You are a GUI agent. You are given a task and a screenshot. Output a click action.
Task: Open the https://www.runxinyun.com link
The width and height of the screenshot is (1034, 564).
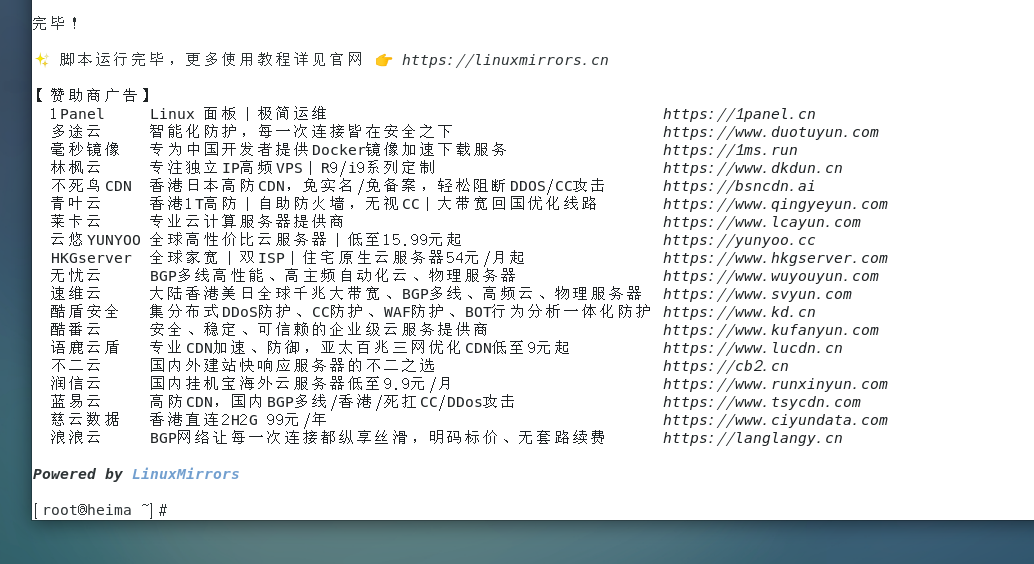(x=776, y=384)
